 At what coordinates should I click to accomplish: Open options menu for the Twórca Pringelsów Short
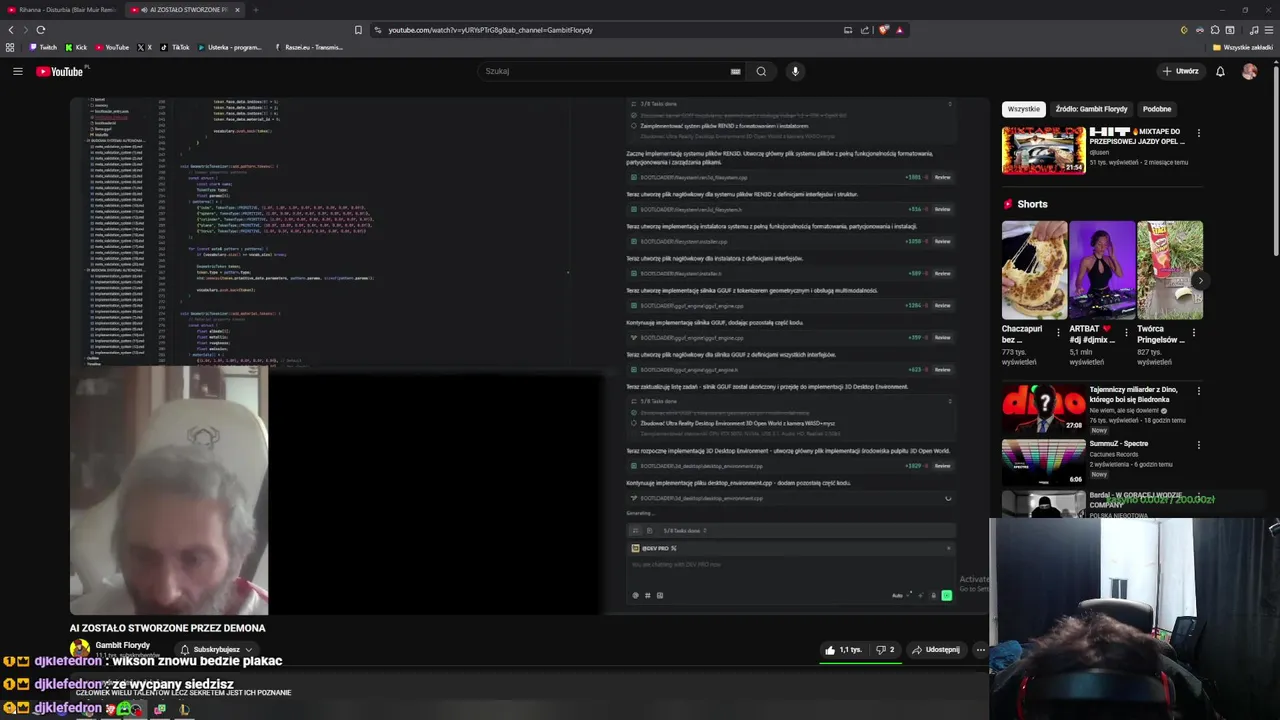1194,333
